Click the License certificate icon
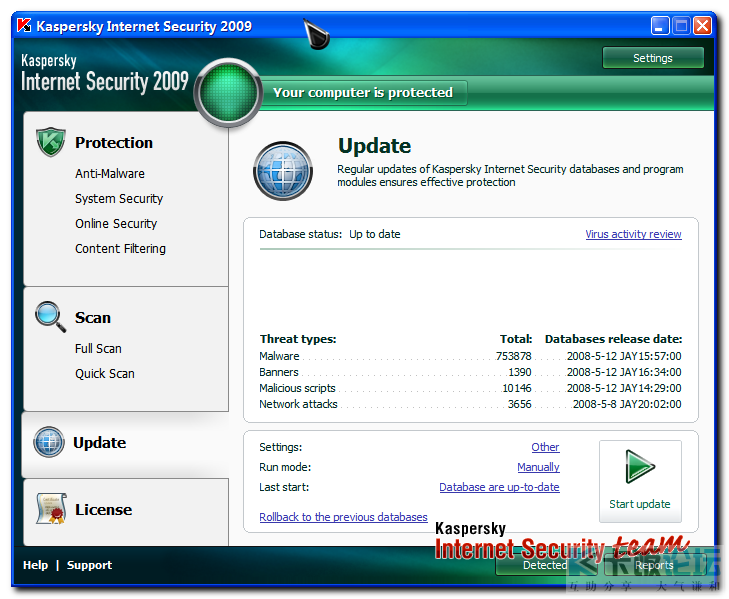 coord(51,509)
